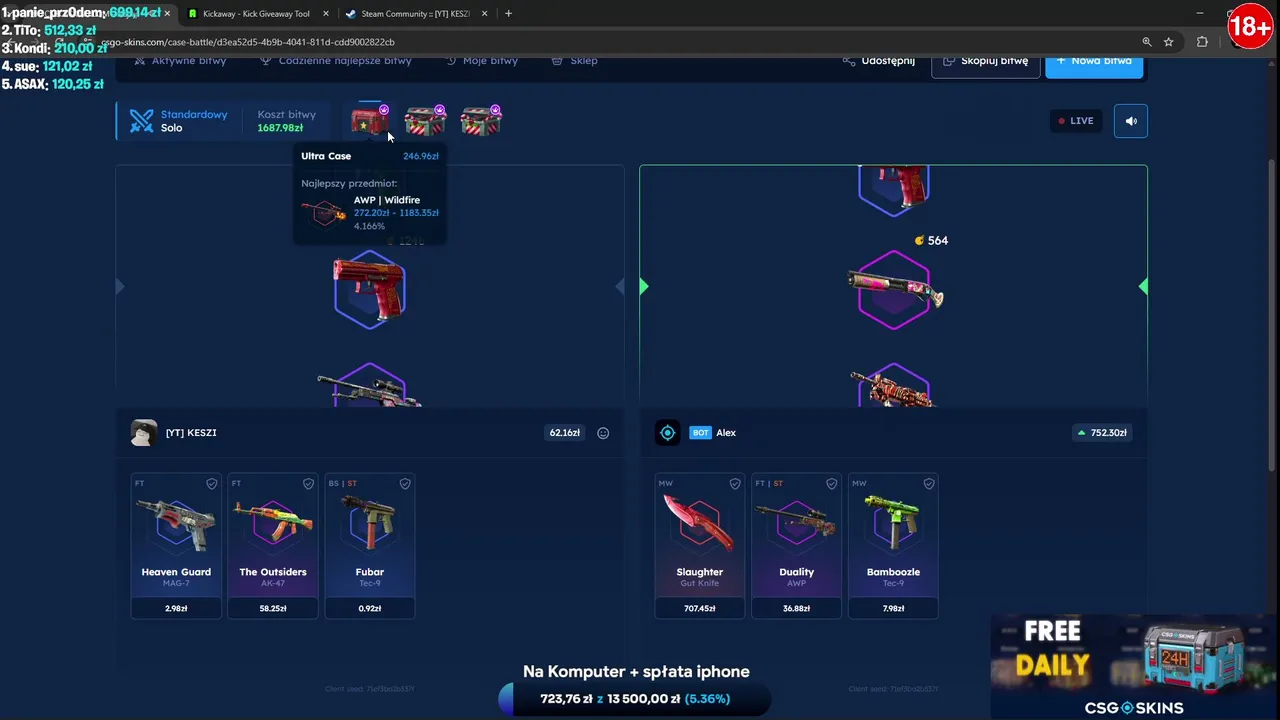Click FREE DAILY CSGO-Skins banner
The image size is (1280, 720).
point(1135,667)
